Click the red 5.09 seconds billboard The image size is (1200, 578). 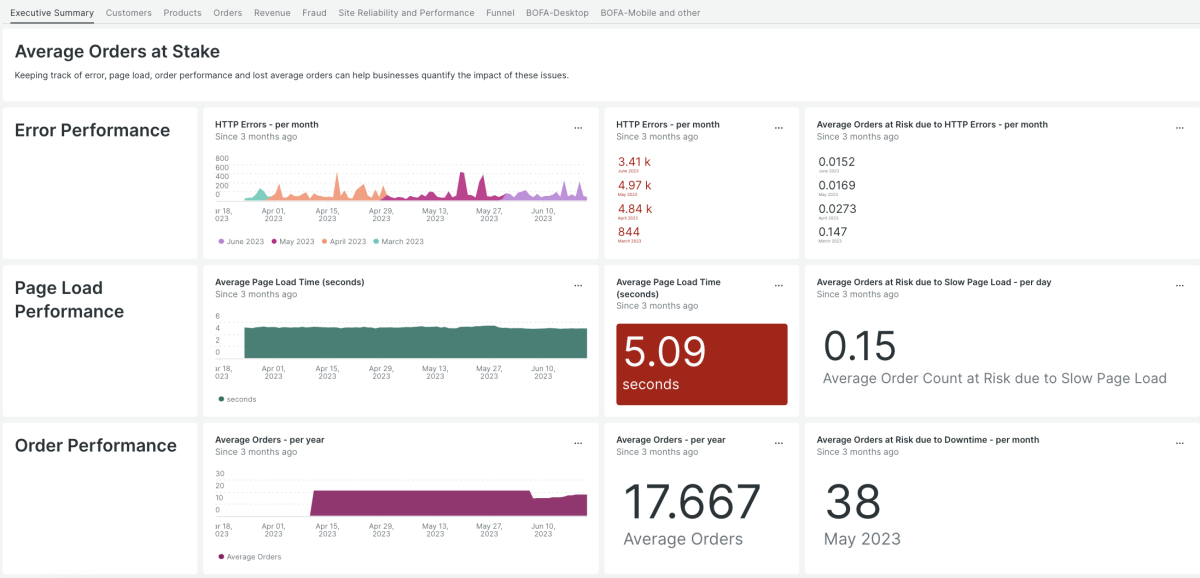[x=702, y=364]
